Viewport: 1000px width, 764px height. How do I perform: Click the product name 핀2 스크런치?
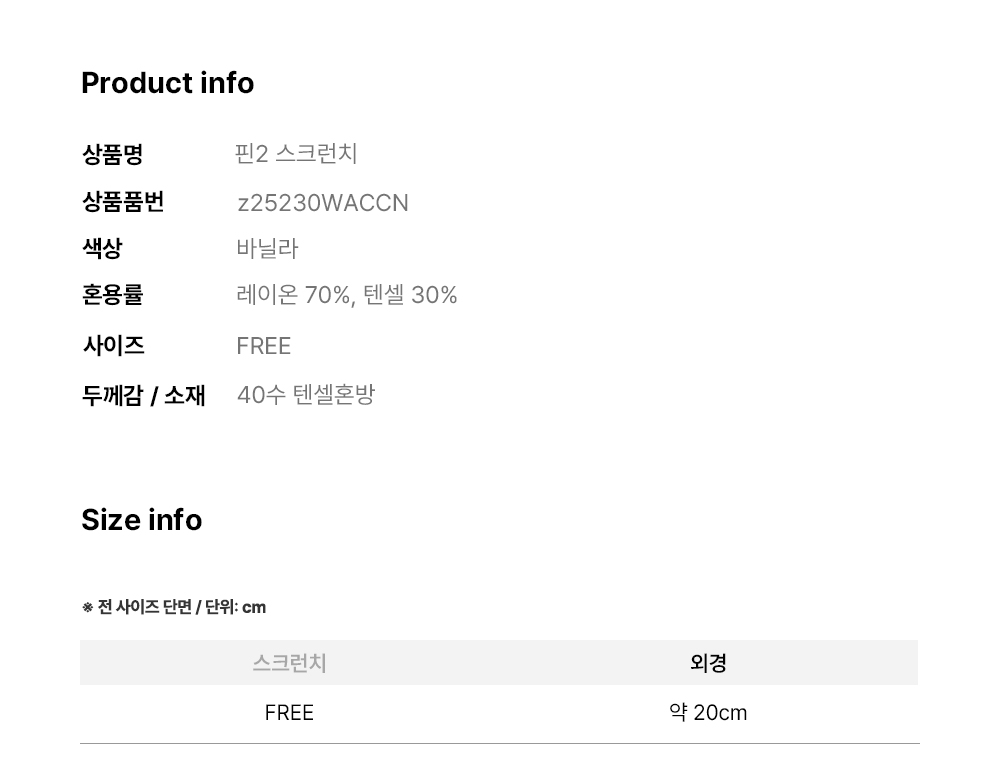pos(296,154)
